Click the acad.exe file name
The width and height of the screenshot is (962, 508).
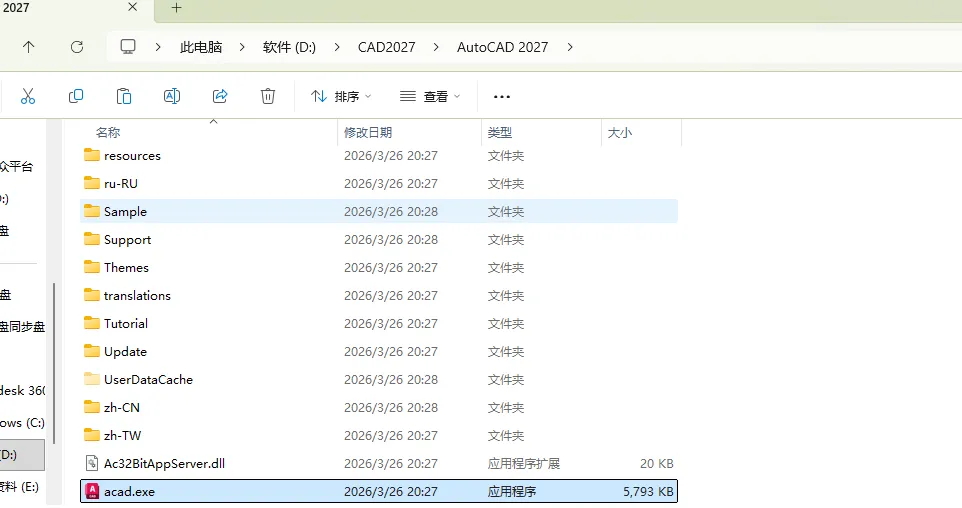point(129,491)
